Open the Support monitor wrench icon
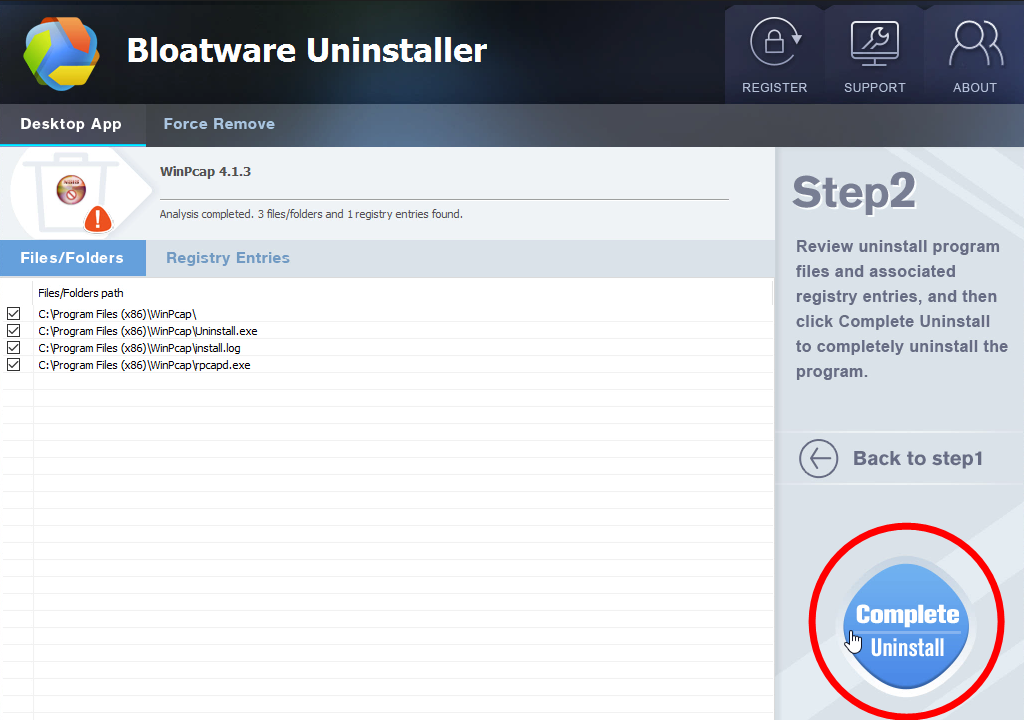 pyautogui.click(x=874, y=43)
